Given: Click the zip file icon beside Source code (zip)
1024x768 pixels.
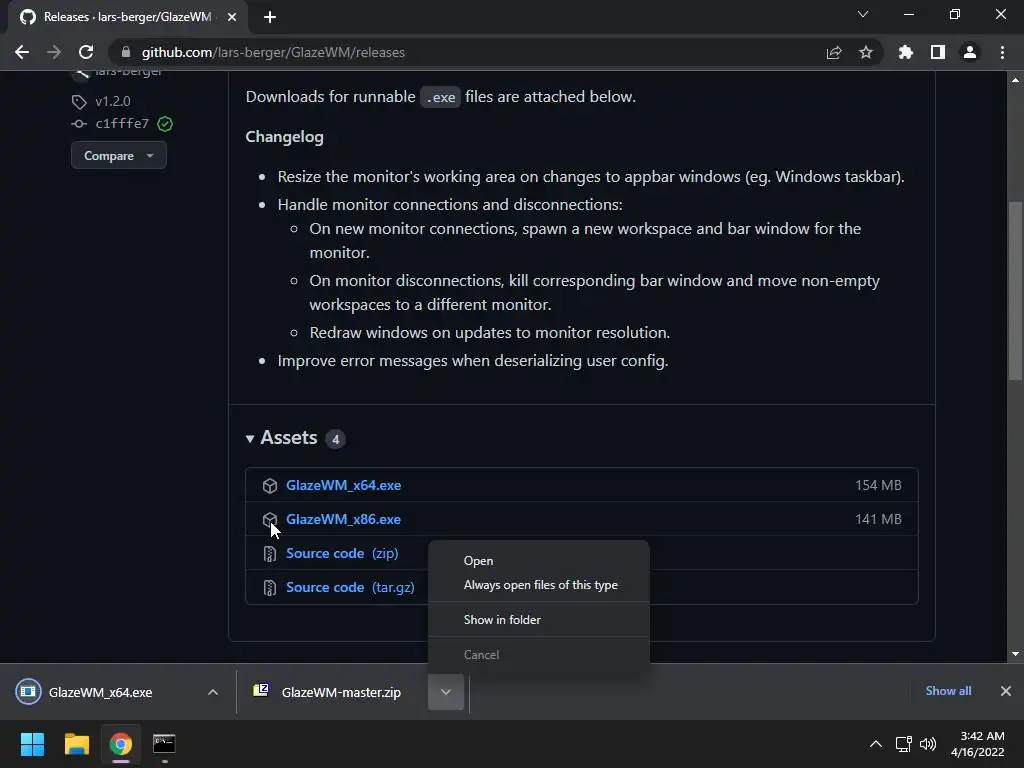Looking at the screenshot, I should pyautogui.click(x=270, y=554).
